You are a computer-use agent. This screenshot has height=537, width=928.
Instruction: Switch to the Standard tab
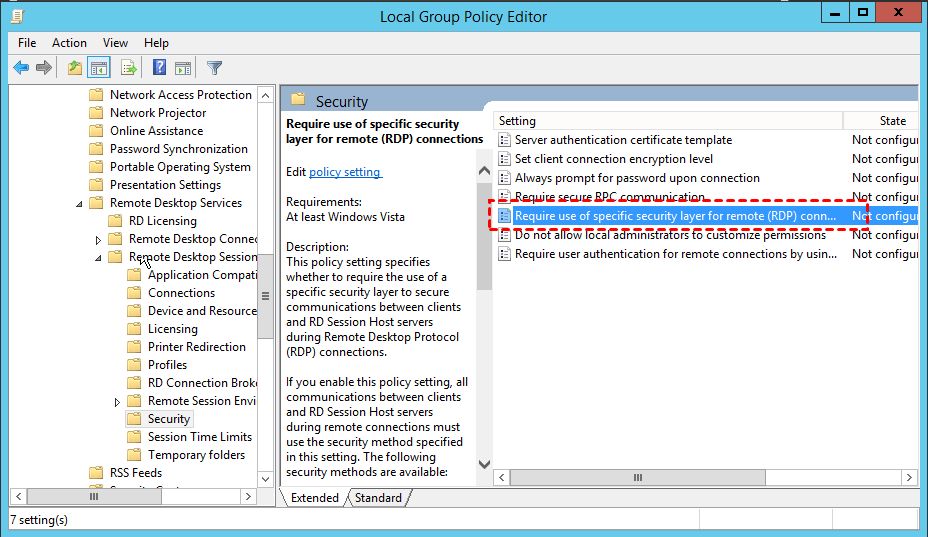pyautogui.click(x=378, y=498)
